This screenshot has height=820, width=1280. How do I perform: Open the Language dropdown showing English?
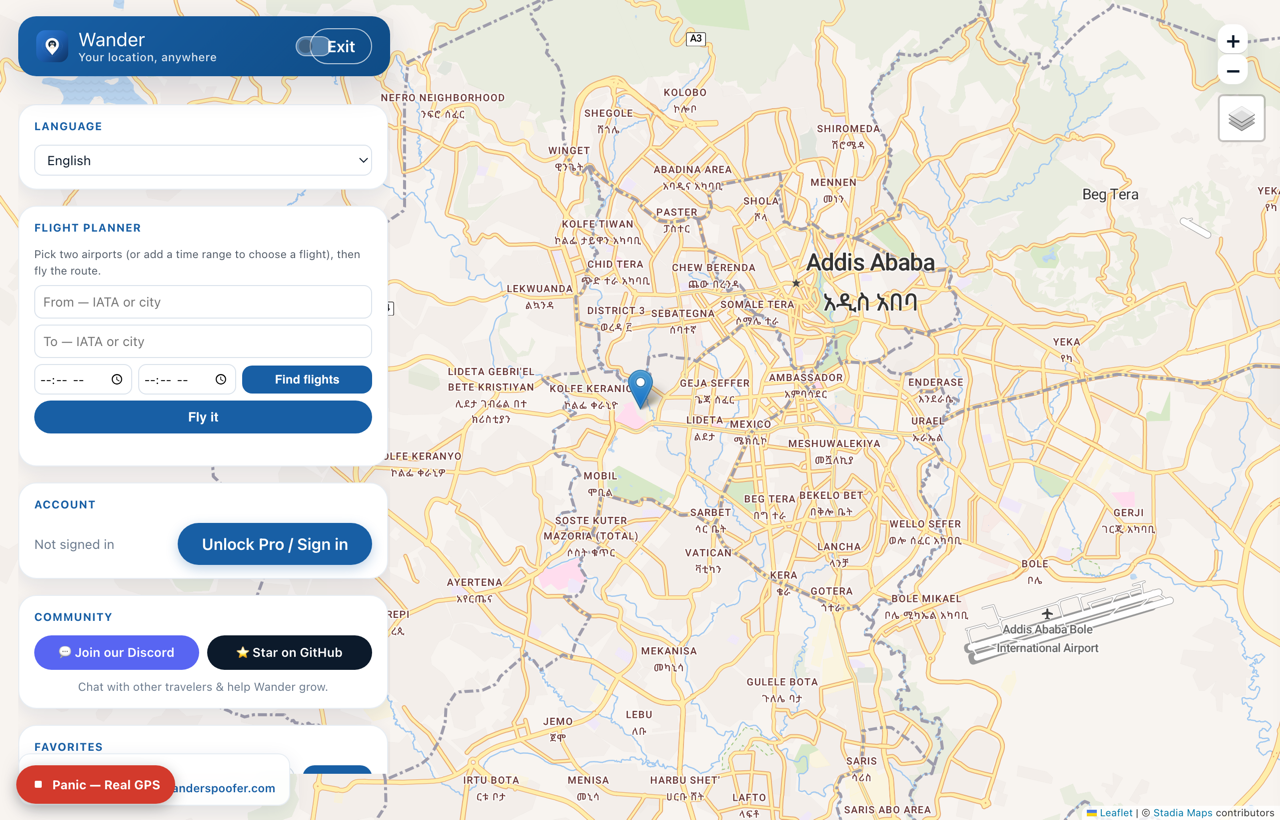tap(203, 160)
